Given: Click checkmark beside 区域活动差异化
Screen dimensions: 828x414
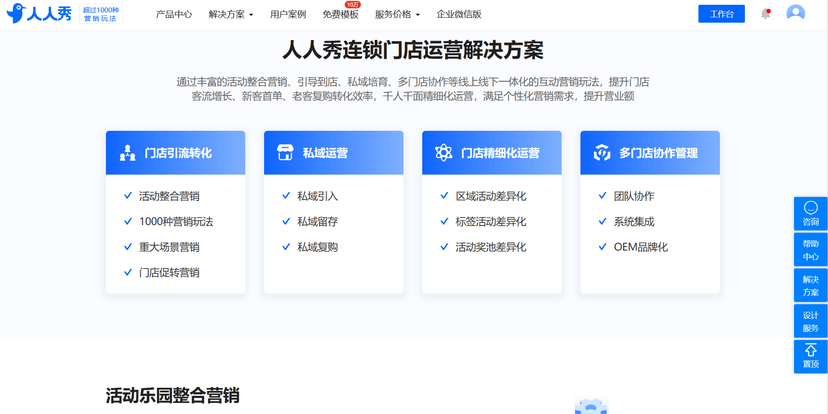Looking at the screenshot, I should point(444,196).
